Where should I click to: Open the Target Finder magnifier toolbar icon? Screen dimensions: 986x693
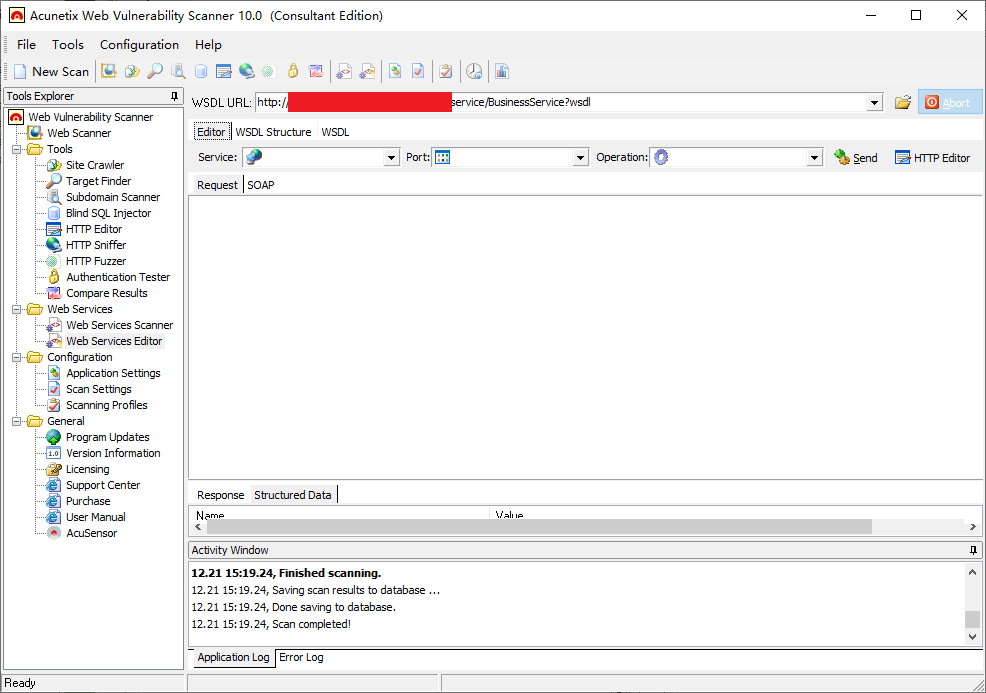point(155,71)
